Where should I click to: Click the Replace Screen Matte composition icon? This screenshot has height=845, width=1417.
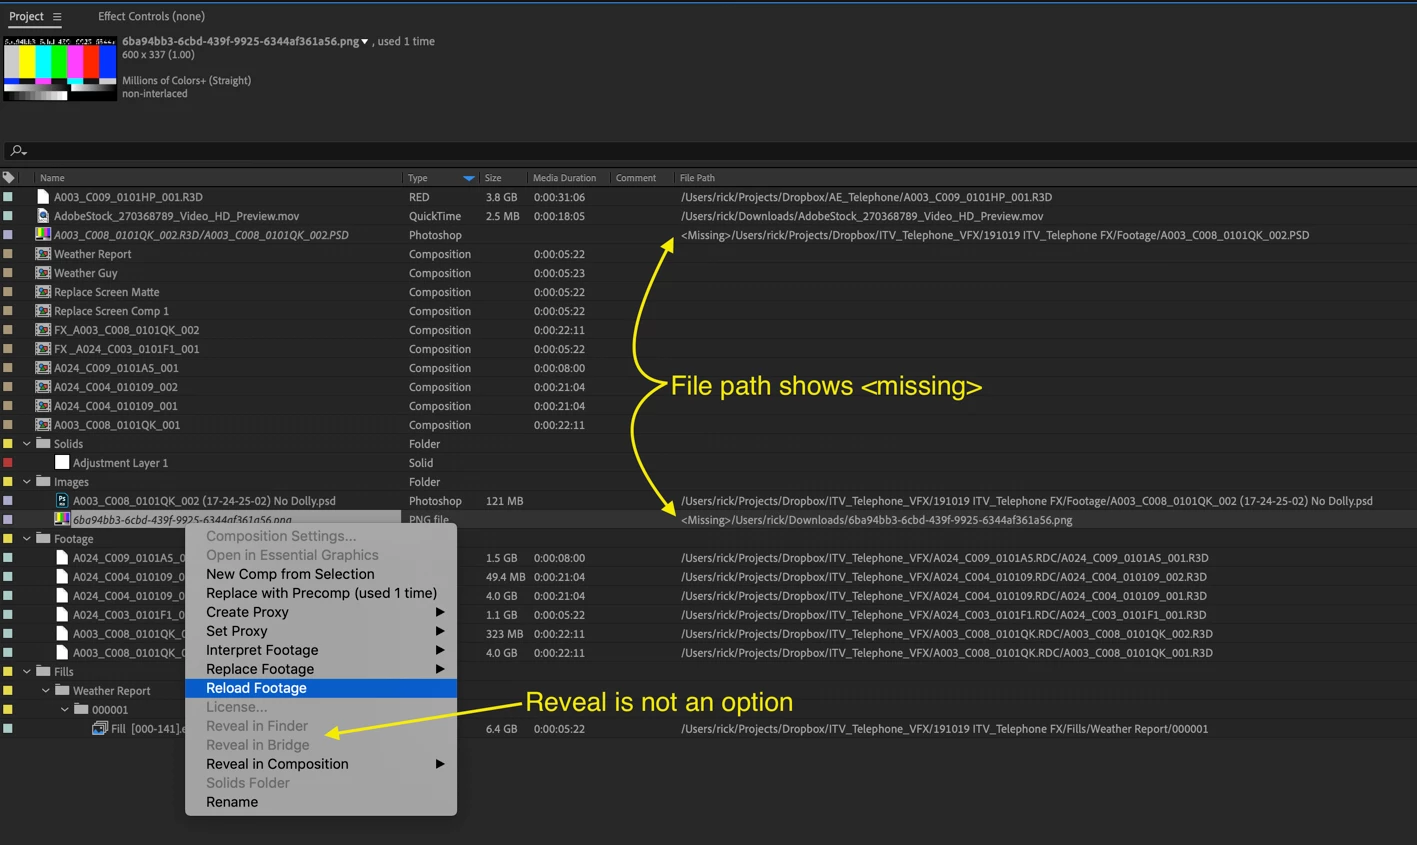tap(43, 292)
